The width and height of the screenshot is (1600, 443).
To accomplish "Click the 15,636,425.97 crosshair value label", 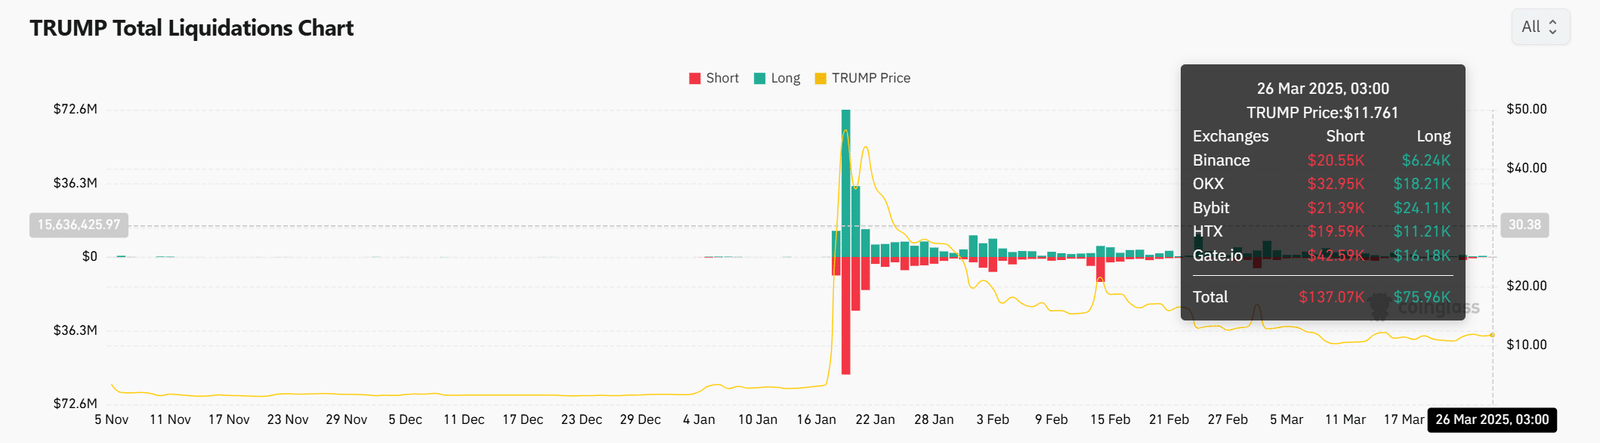I will click(x=79, y=225).
